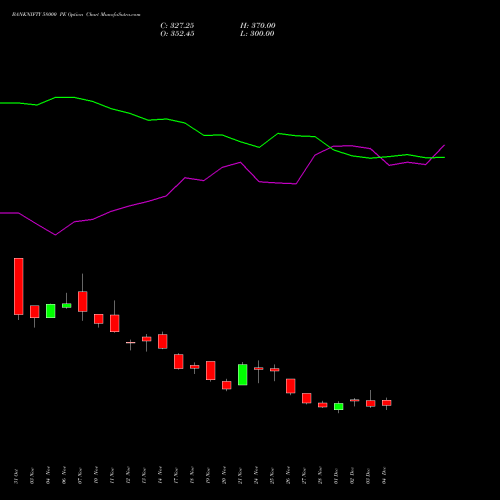Viewport: 500px width, 500px height.
Task: Select the 17 Nov date label
Action: (x=176, y=476)
